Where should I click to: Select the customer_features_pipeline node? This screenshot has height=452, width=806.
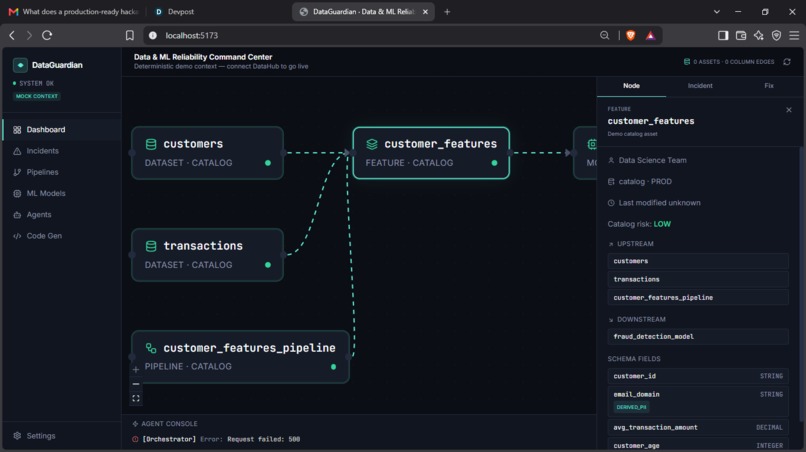pyautogui.click(x=240, y=356)
